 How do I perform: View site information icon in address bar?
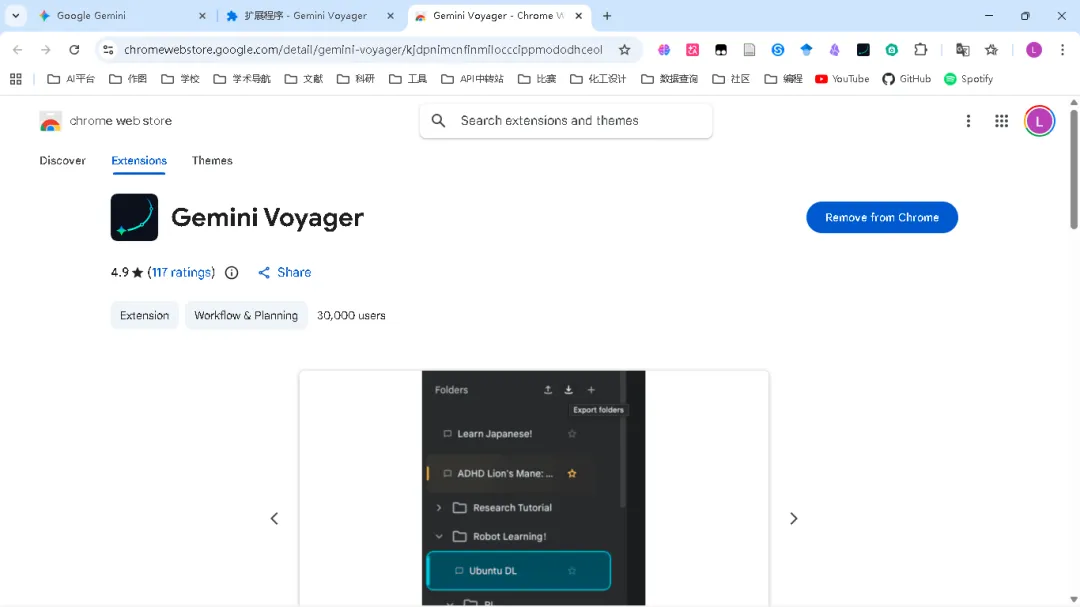108,50
